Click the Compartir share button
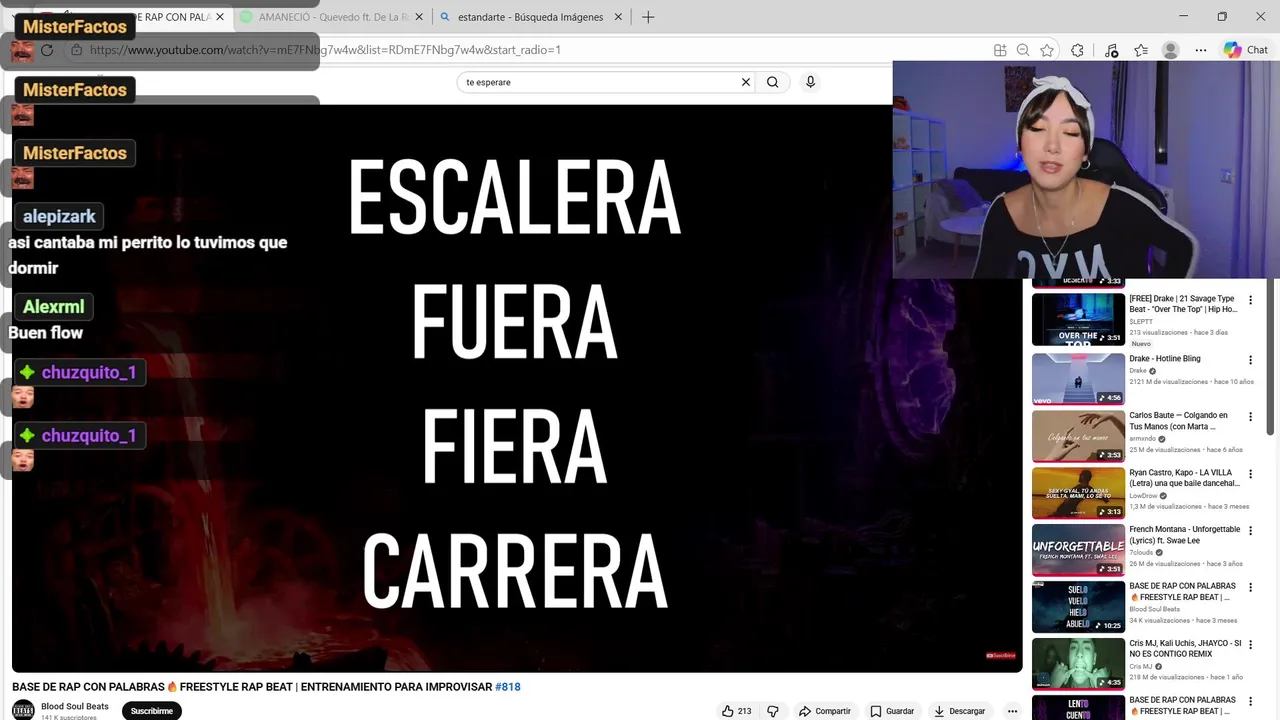The height and width of the screenshot is (720, 1280). click(x=824, y=711)
